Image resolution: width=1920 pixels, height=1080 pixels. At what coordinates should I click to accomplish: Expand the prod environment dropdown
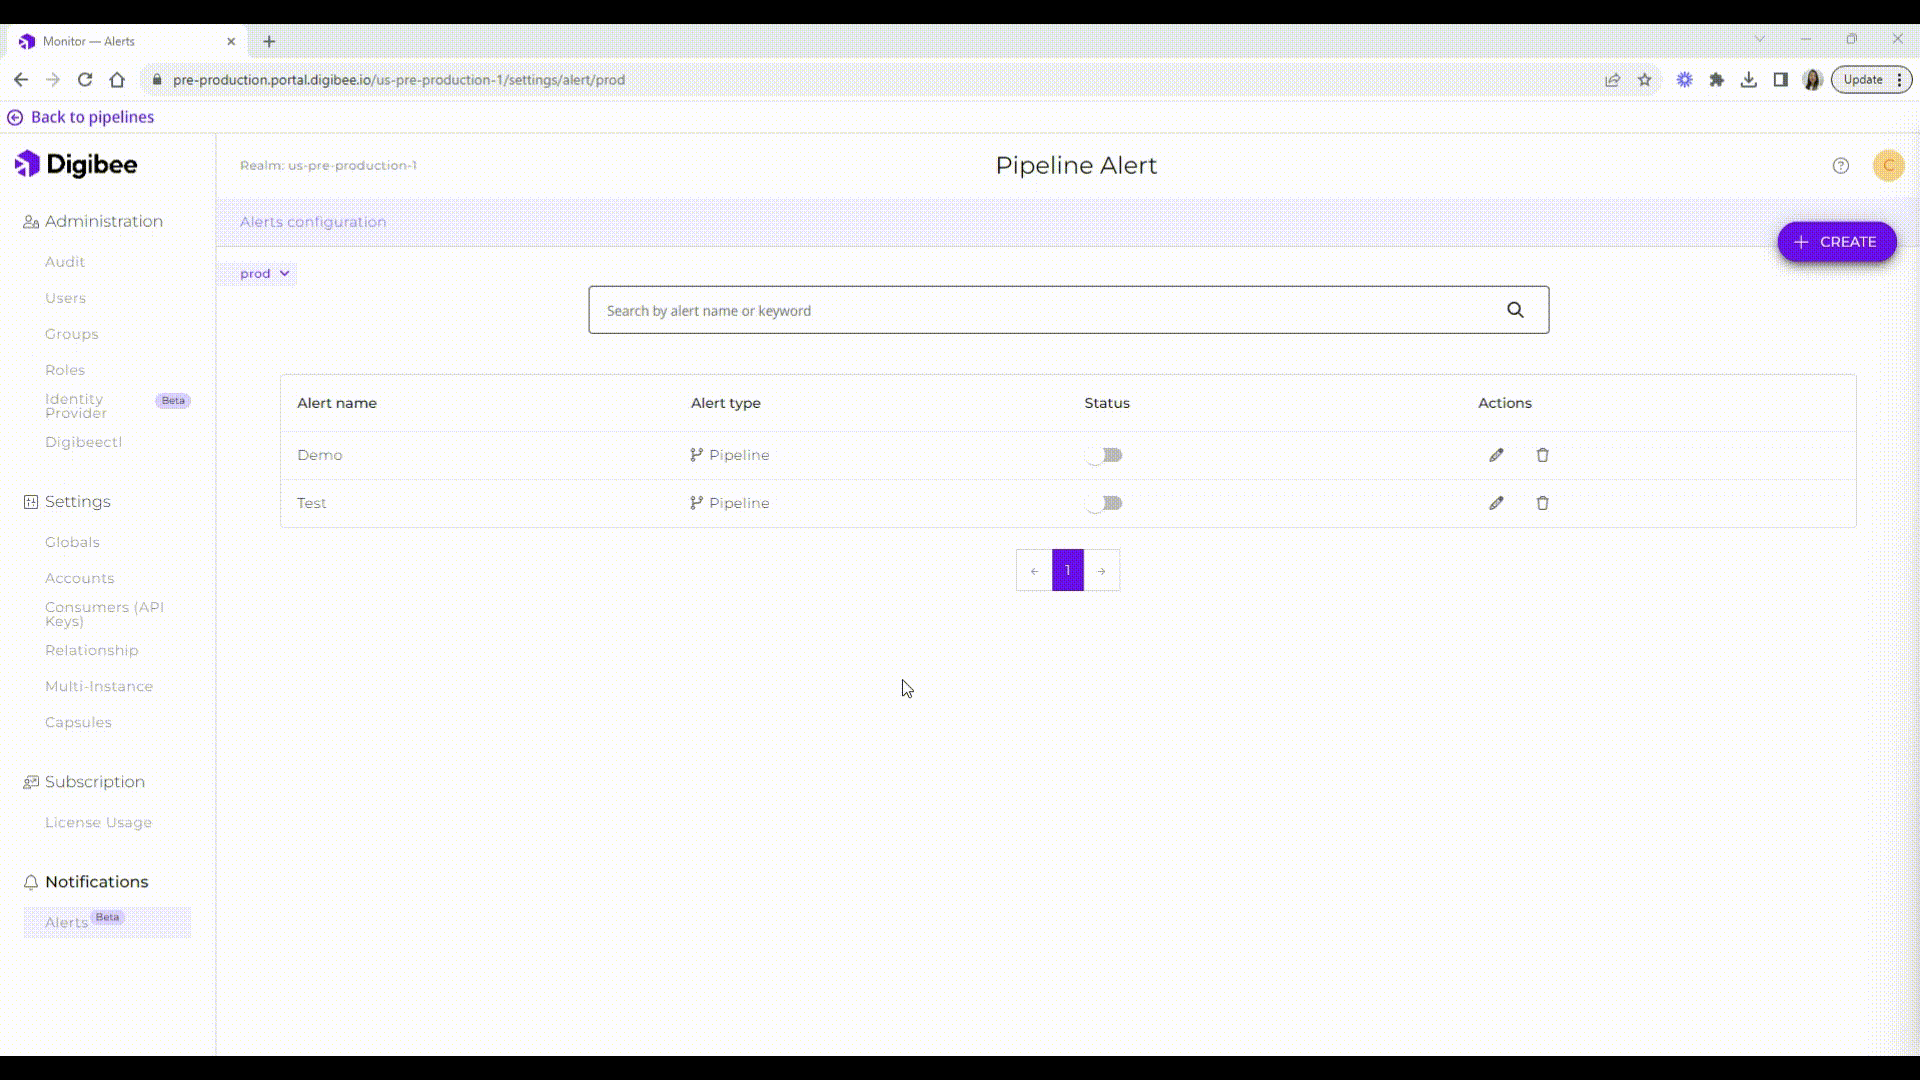[264, 273]
